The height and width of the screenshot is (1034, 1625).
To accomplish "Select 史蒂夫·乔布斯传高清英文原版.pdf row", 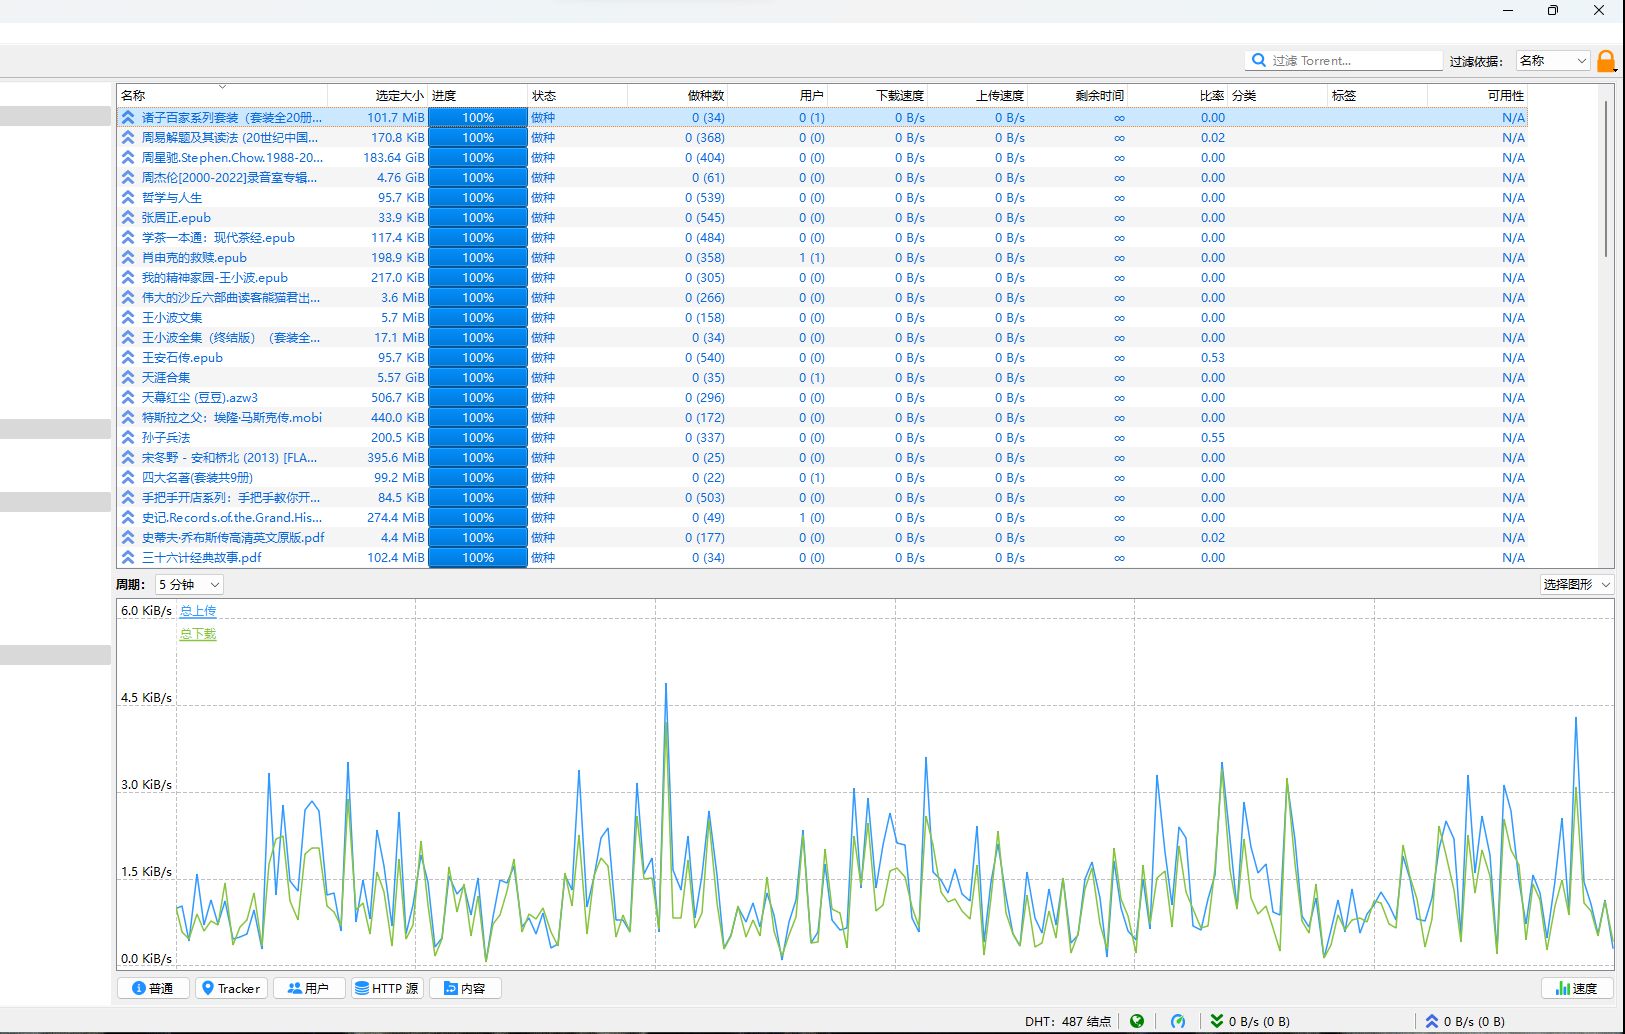I will point(822,537).
